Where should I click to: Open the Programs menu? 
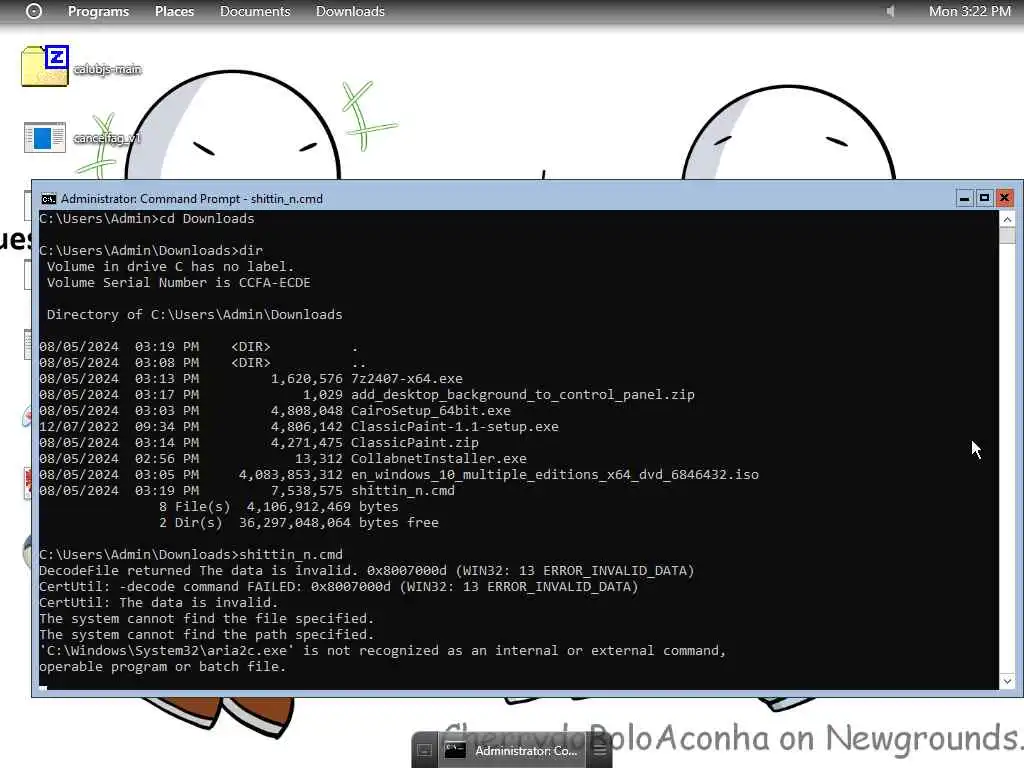click(x=98, y=11)
